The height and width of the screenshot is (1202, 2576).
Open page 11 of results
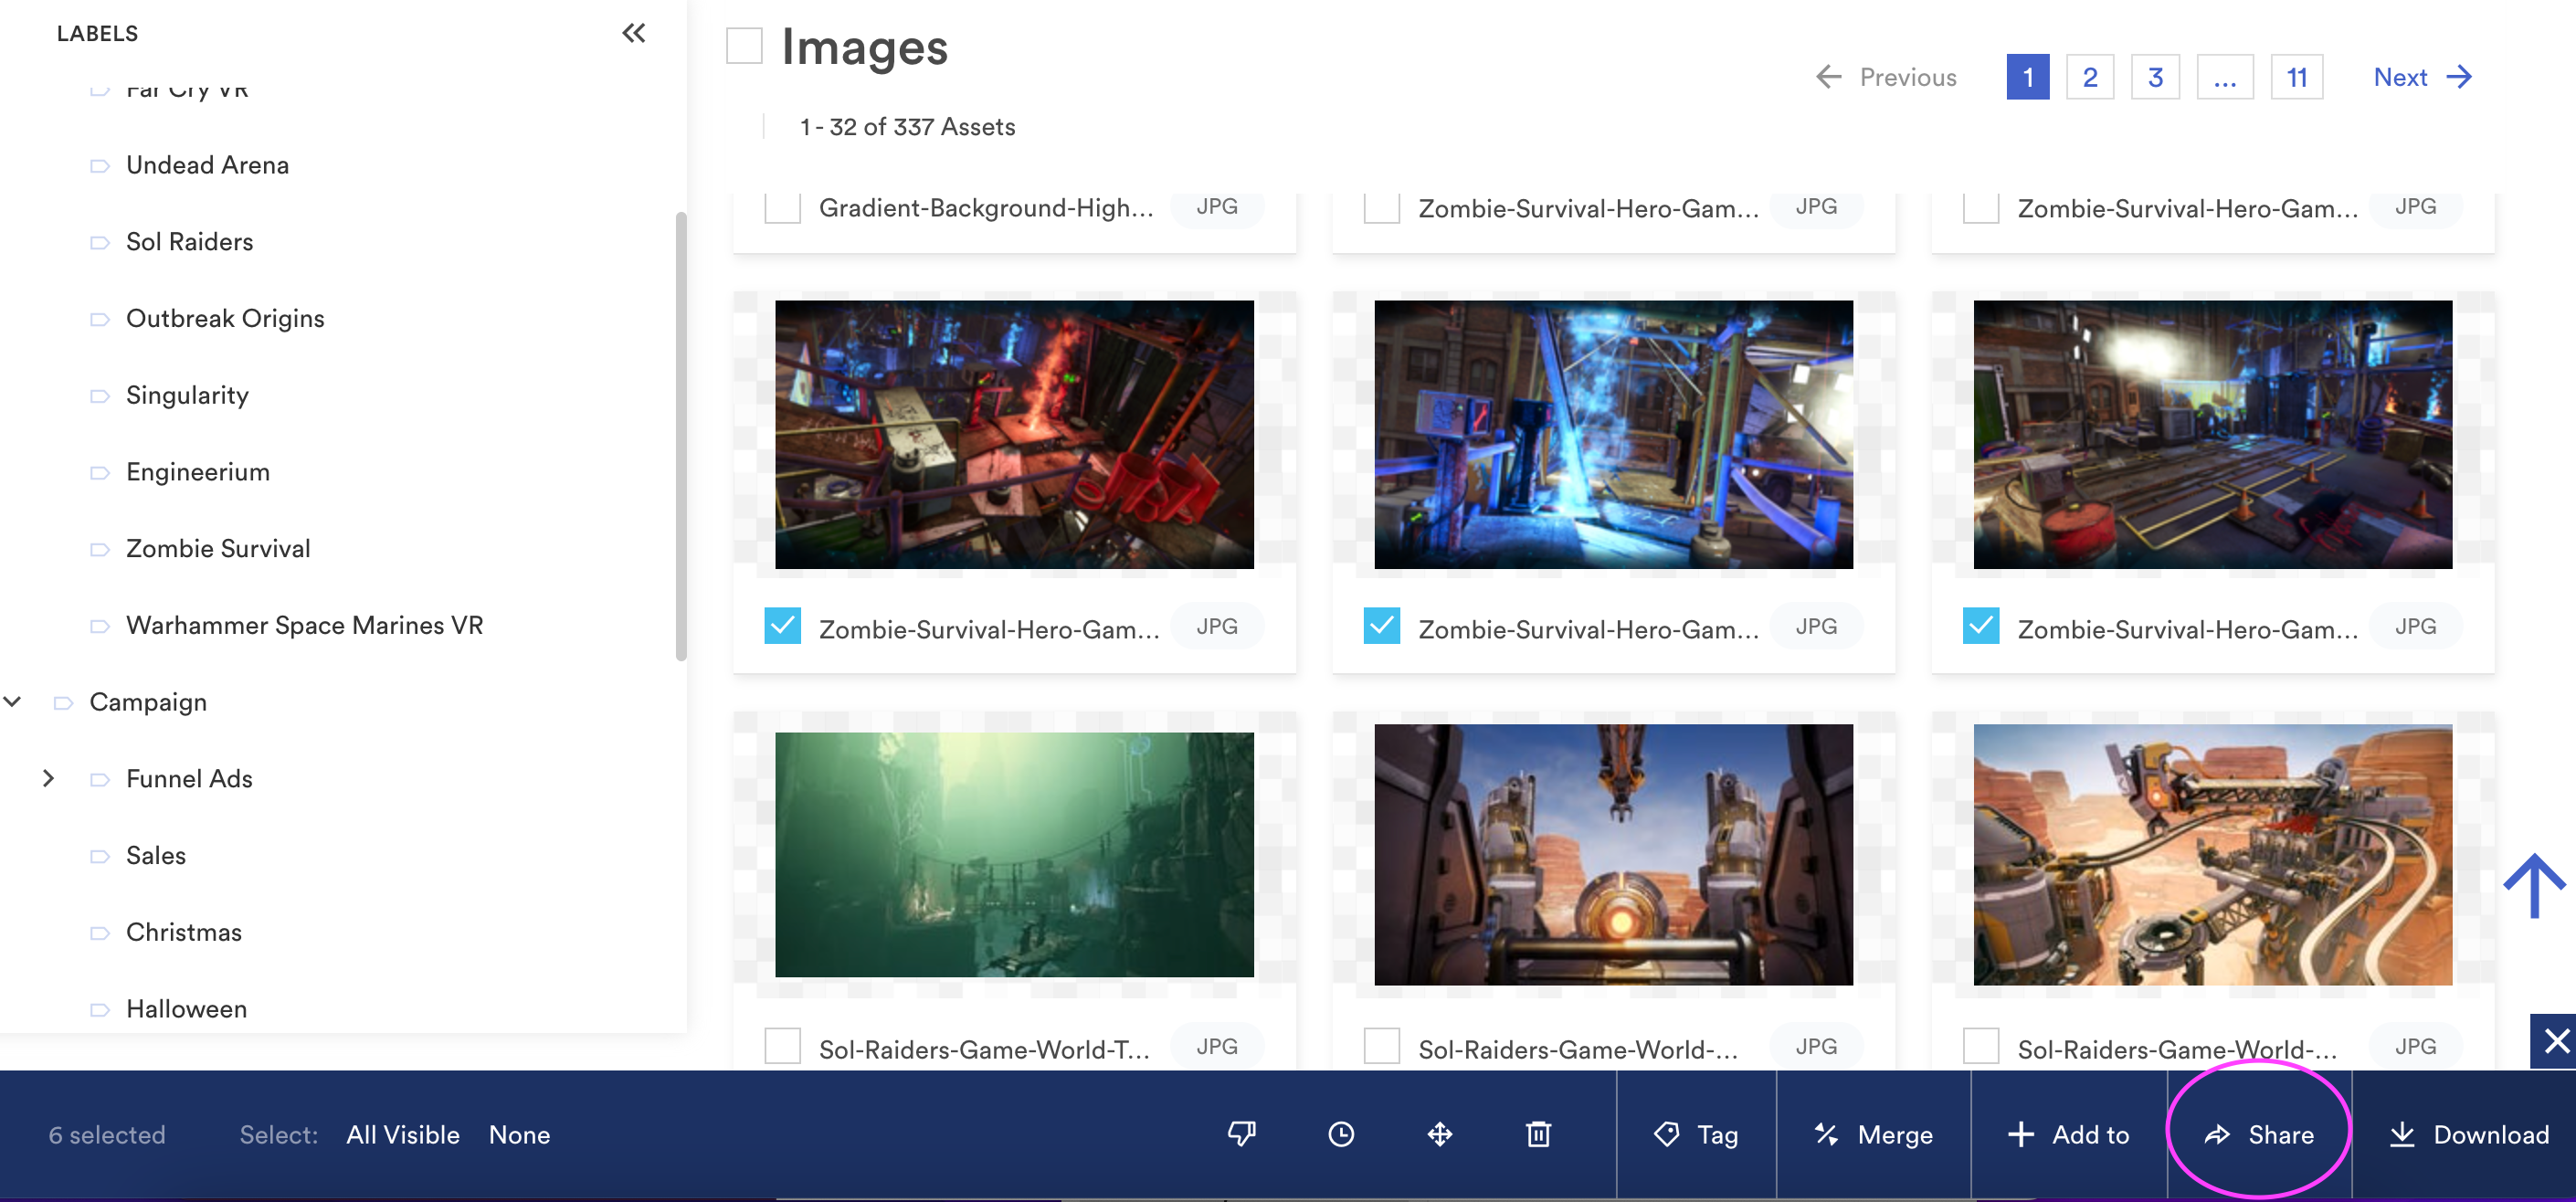[2296, 77]
